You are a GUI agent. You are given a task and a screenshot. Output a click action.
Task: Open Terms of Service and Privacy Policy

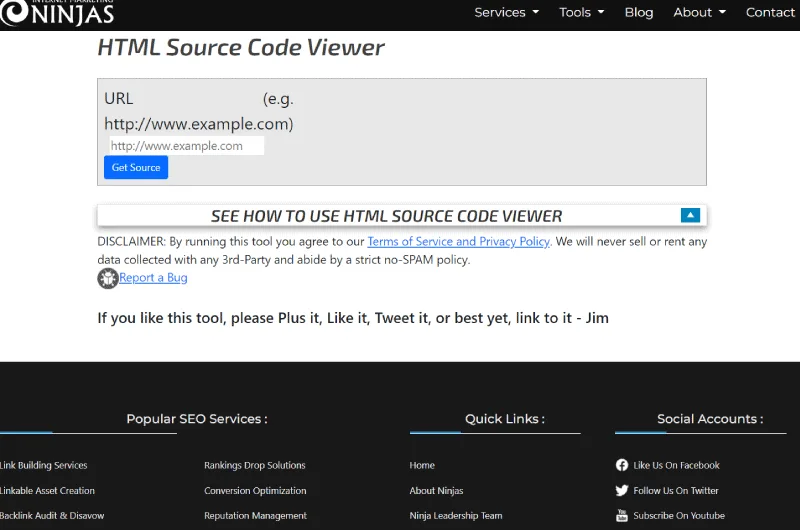click(458, 241)
